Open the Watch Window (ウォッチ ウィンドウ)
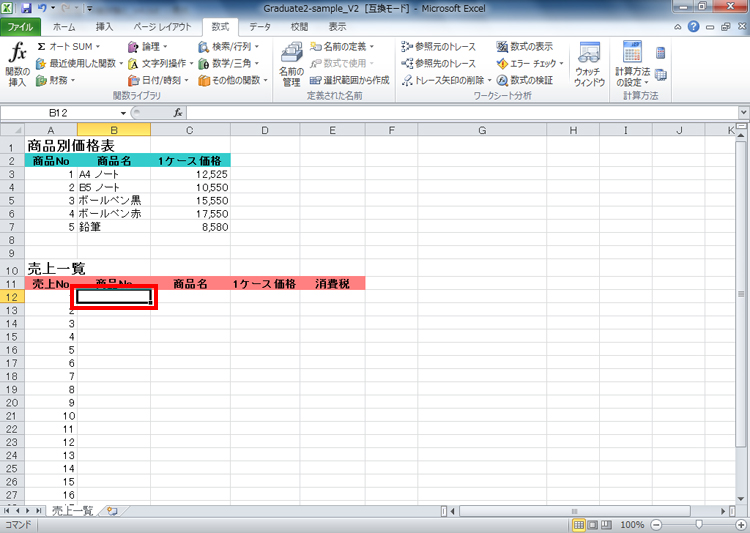This screenshot has width=750, height=533. 589,64
